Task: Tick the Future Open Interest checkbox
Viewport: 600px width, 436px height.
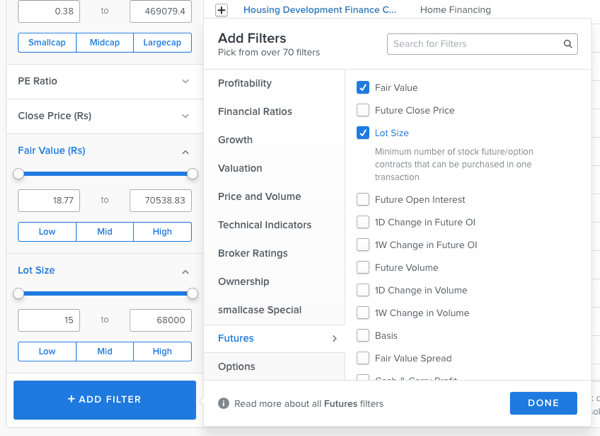Action: click(363, 200)
